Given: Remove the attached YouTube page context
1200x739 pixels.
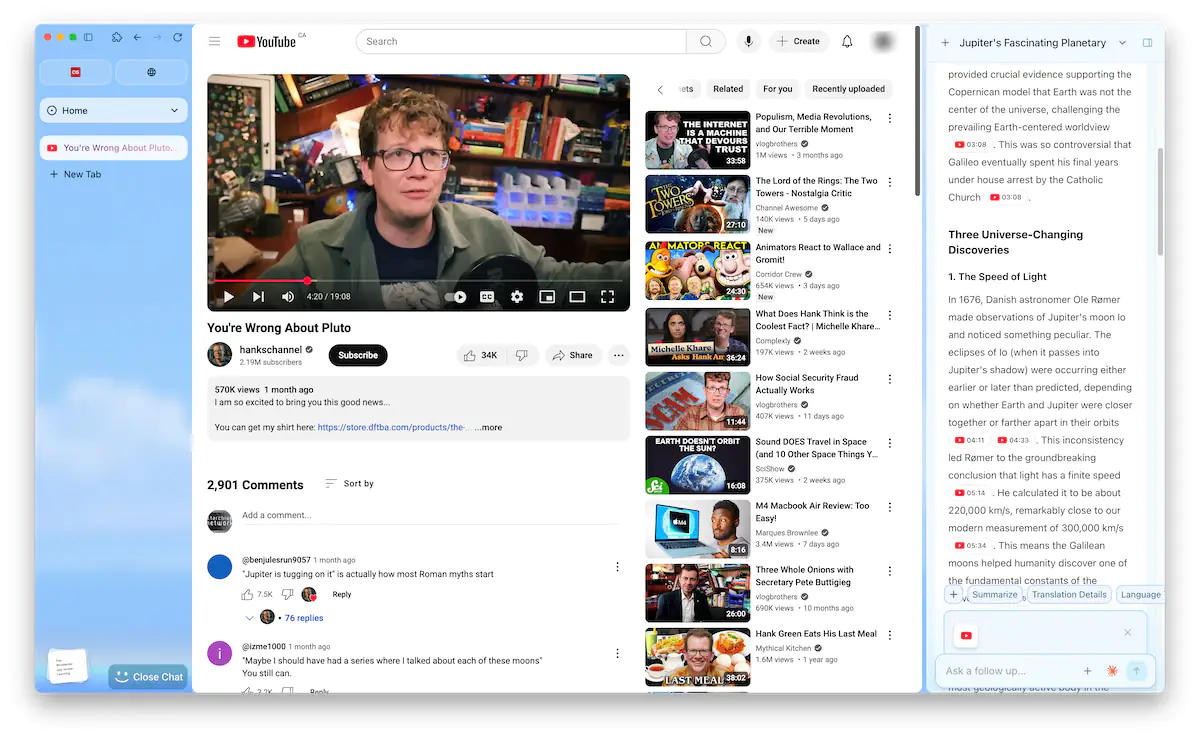Looking at the screenshot, I should point(1127,632).
